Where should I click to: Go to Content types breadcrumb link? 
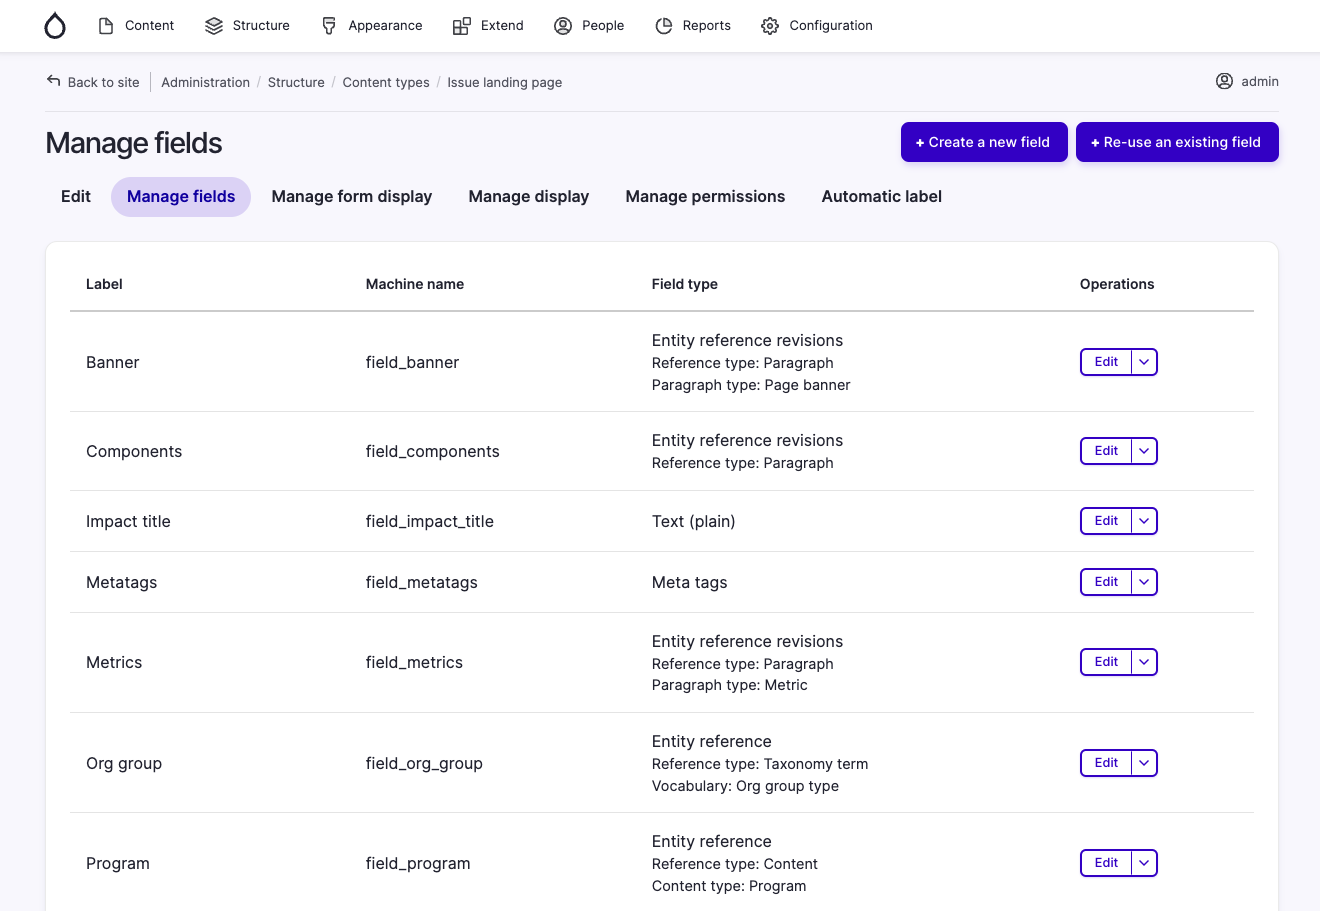pos(386,82)
